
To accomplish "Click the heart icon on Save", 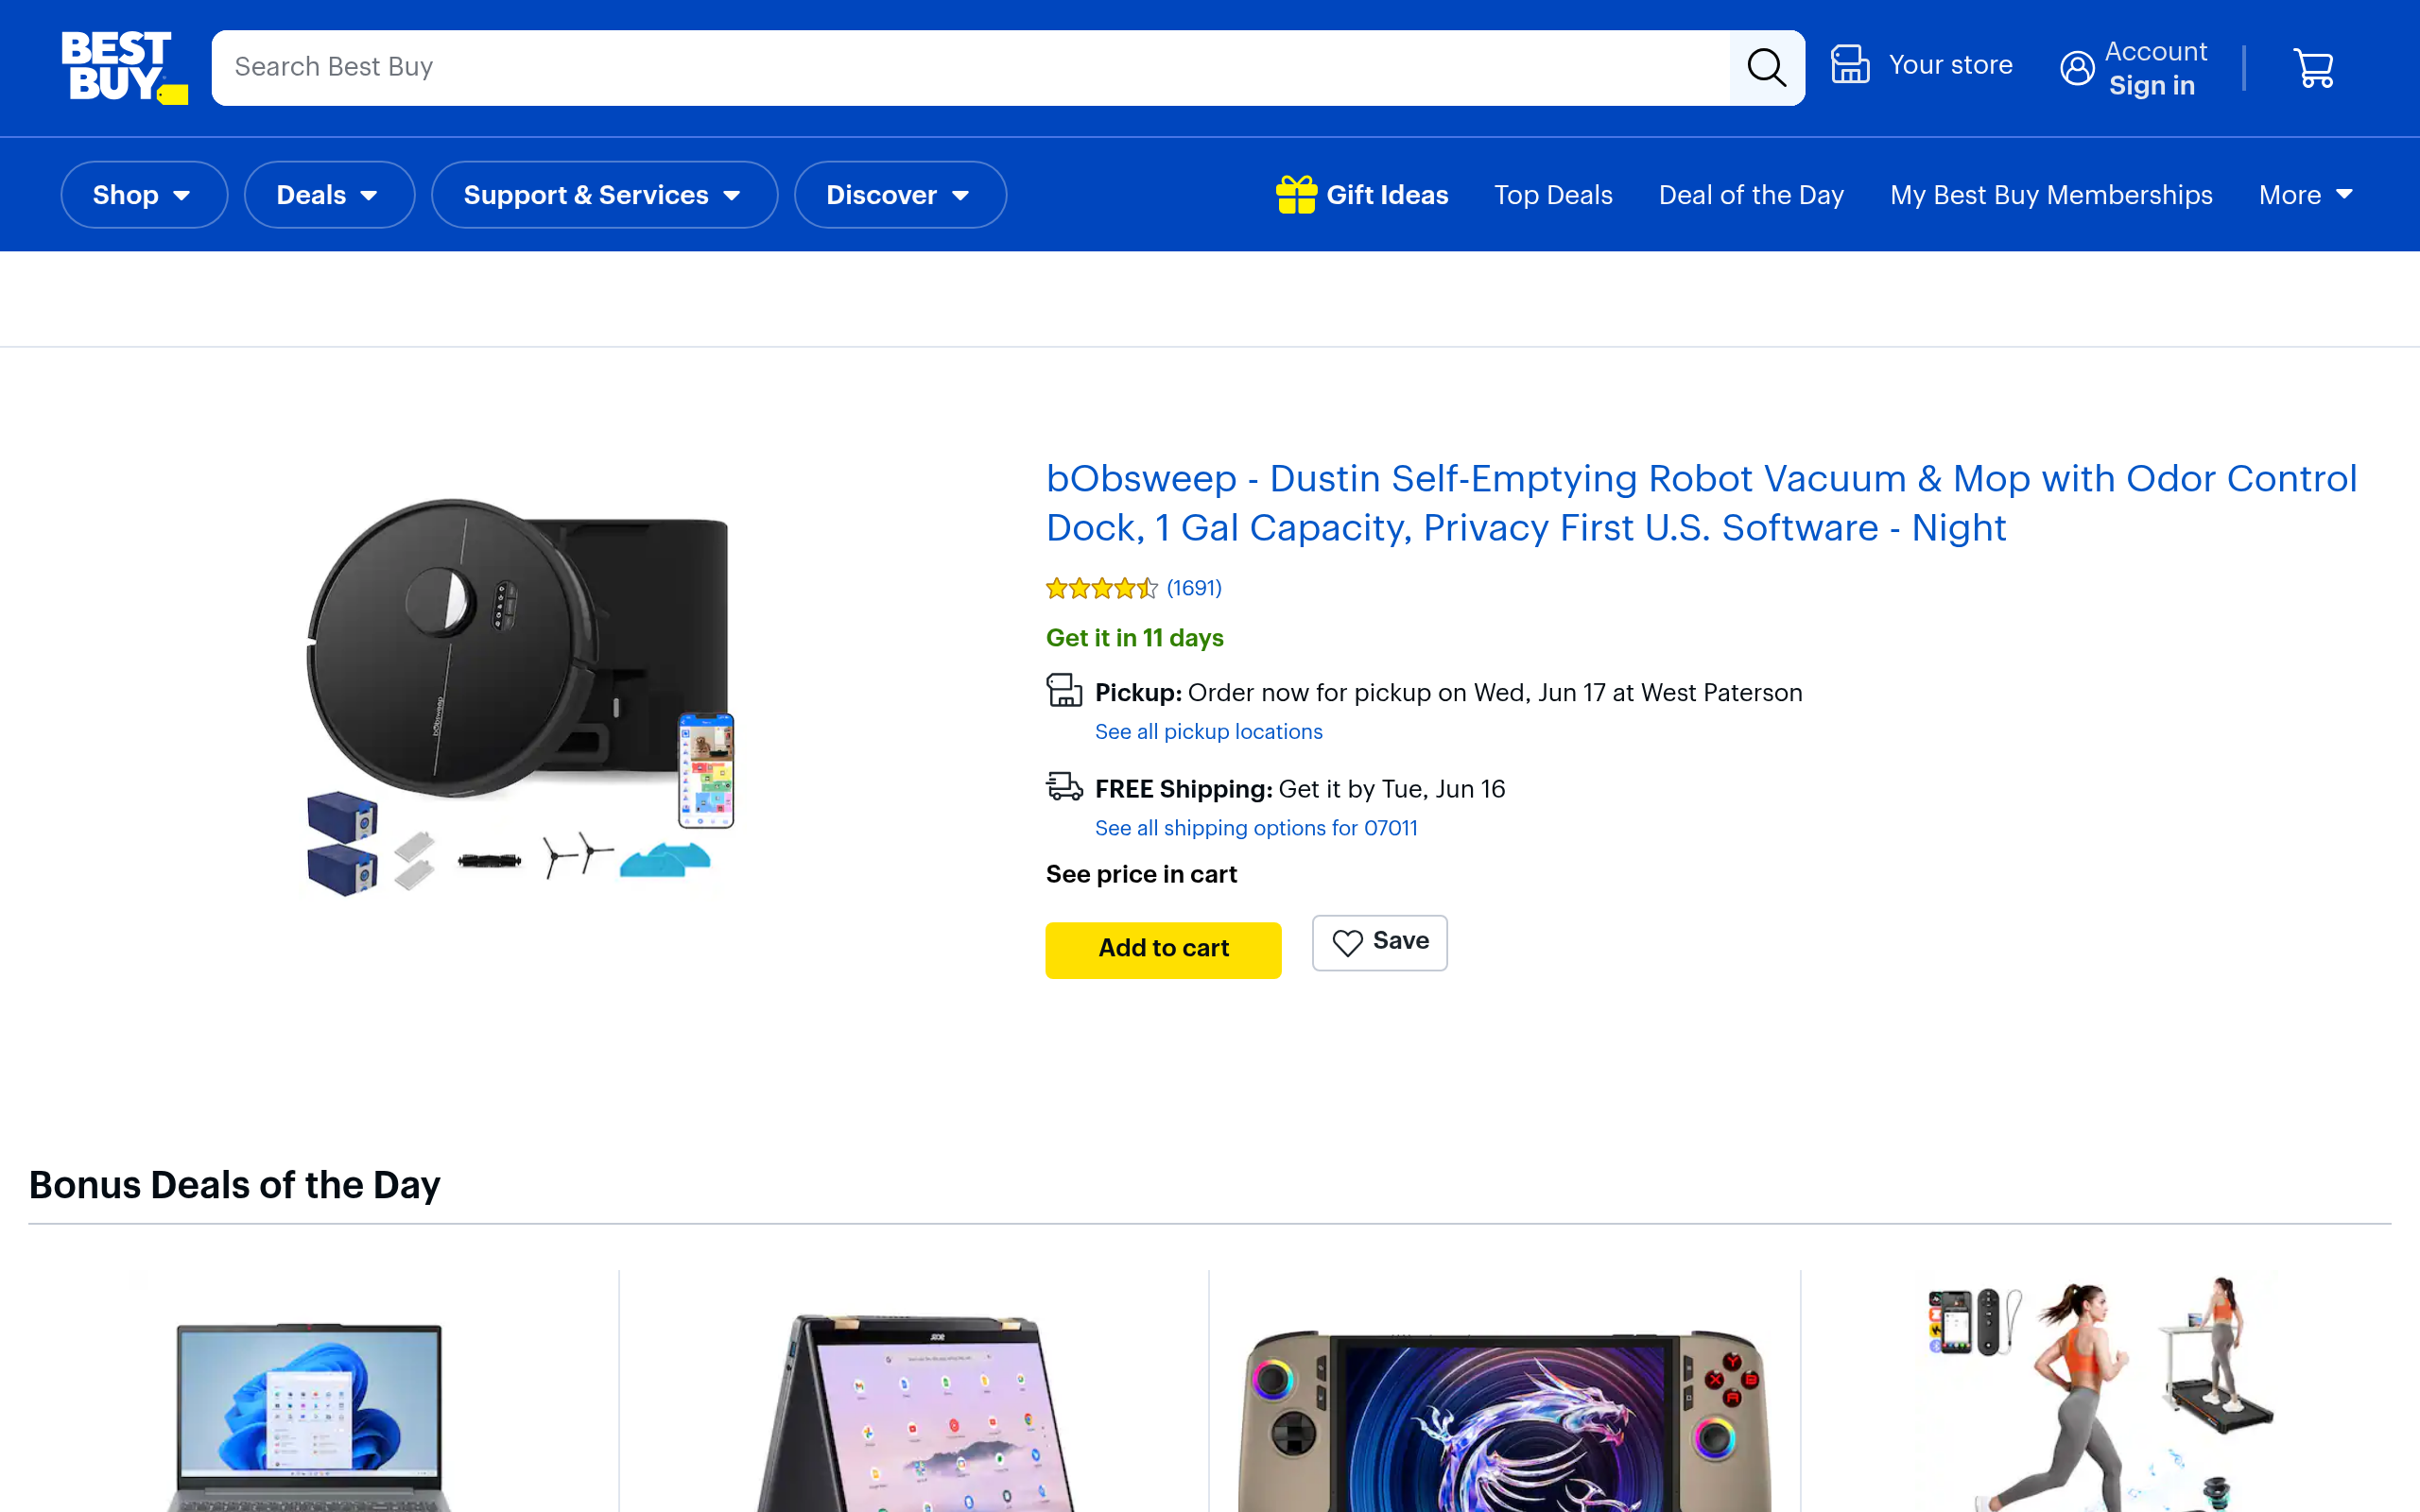I will (x=1347, y=942).
